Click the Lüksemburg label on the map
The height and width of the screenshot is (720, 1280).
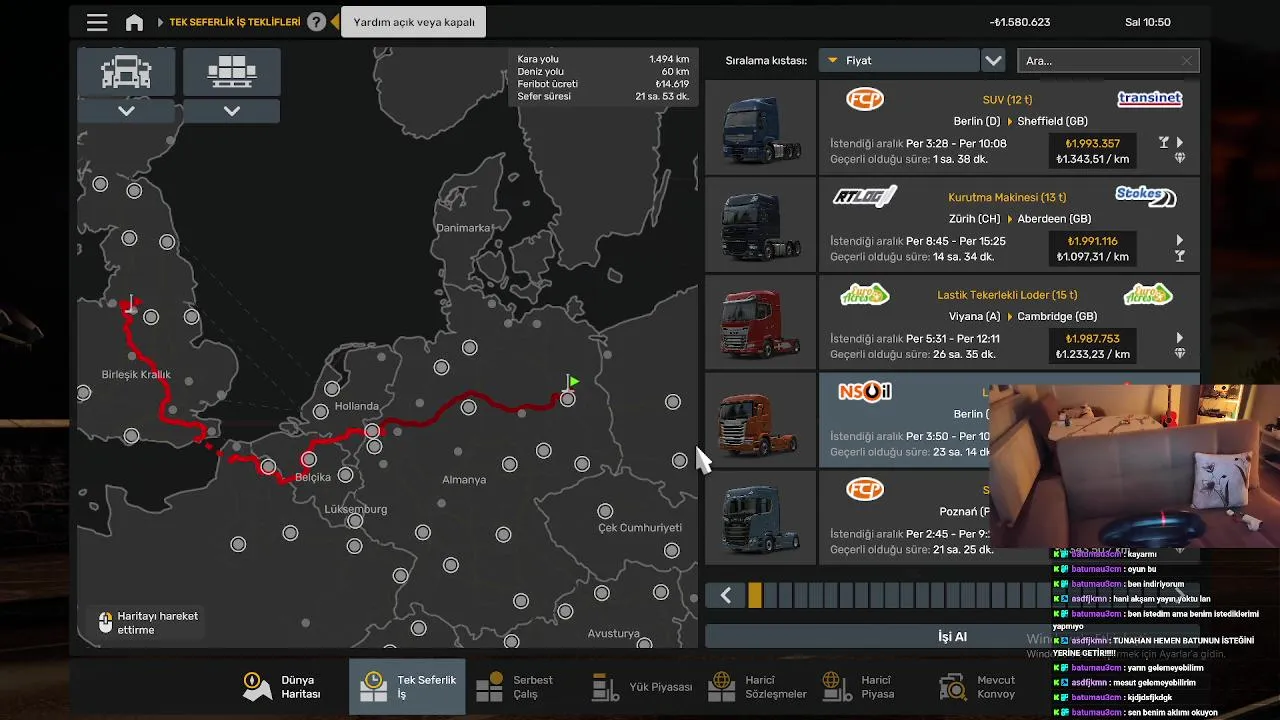tap(355, 509)
